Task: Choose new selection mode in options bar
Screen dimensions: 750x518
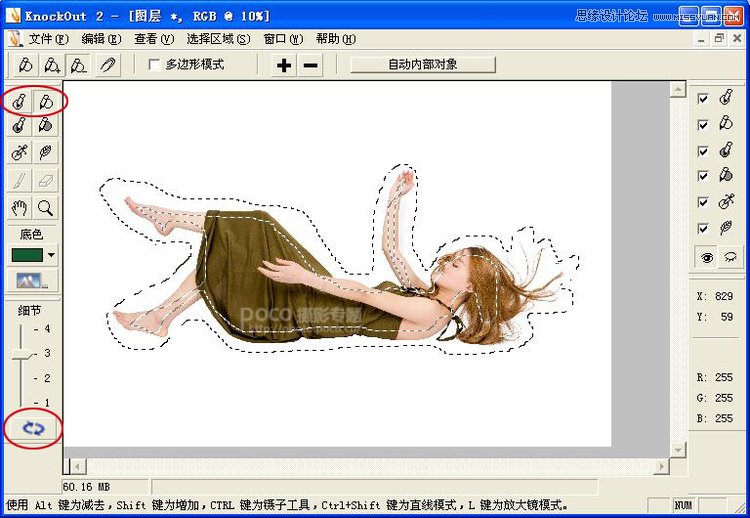Action: [x=25, y=65]
